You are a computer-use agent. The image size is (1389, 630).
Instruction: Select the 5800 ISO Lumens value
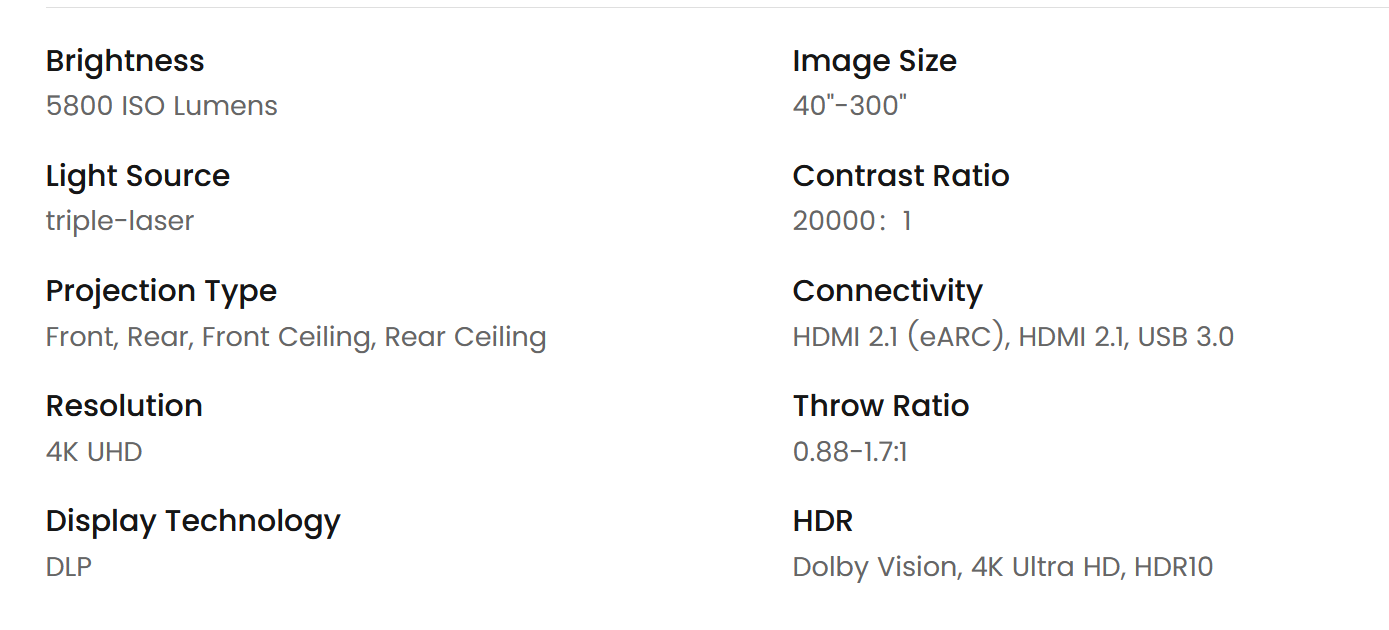(x=162, y=106)
